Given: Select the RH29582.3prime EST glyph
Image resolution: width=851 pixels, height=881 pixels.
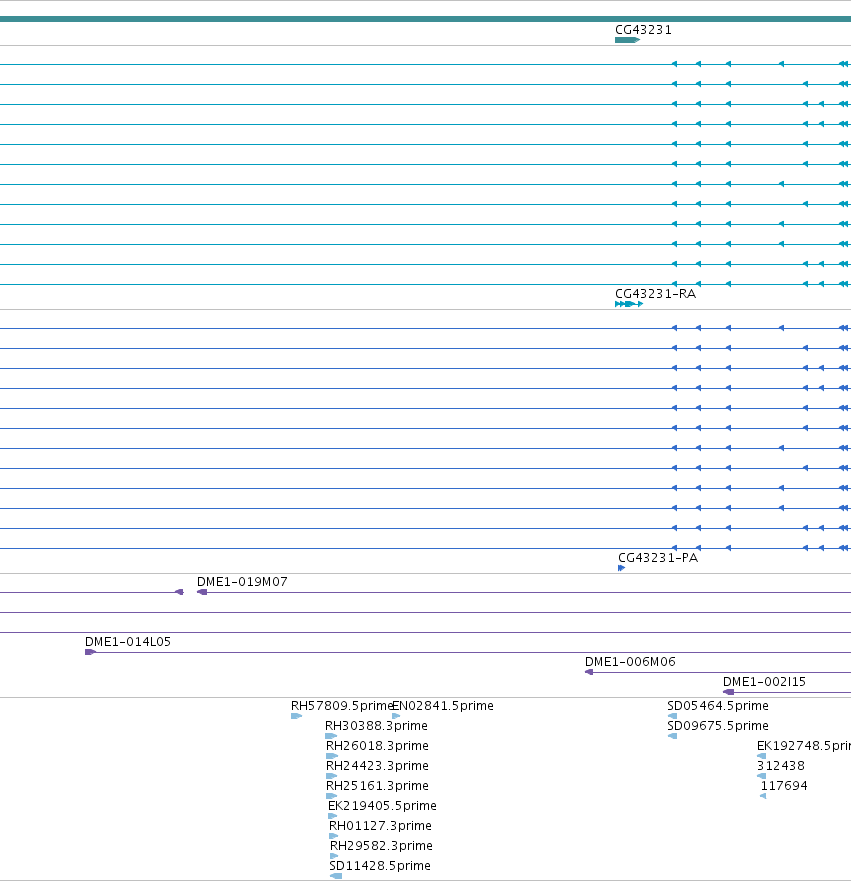Looking at the screenshot, I should (x=334, y=856).
